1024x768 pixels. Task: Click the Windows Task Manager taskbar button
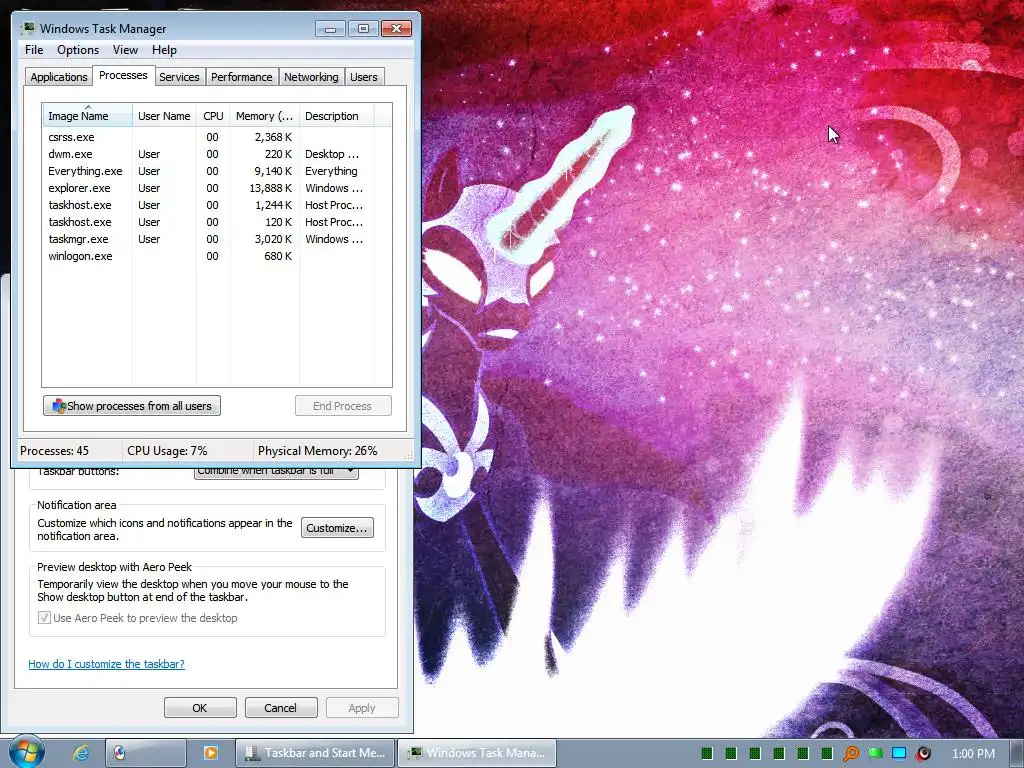point(477,753)
